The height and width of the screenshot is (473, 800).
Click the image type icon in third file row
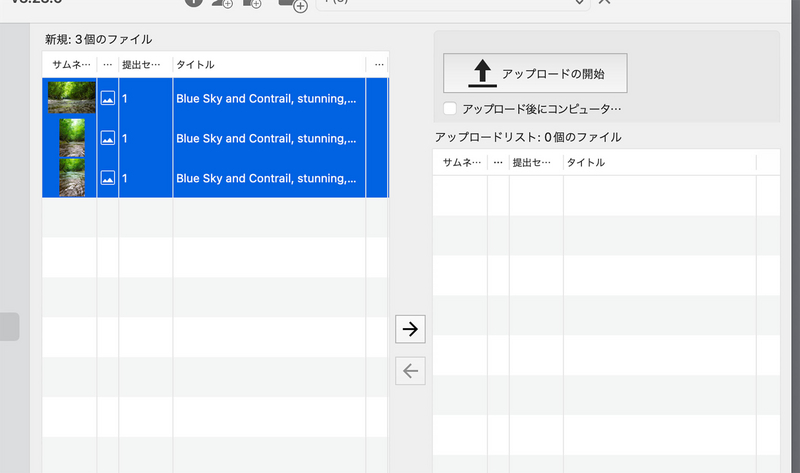[x=108, y=178]
